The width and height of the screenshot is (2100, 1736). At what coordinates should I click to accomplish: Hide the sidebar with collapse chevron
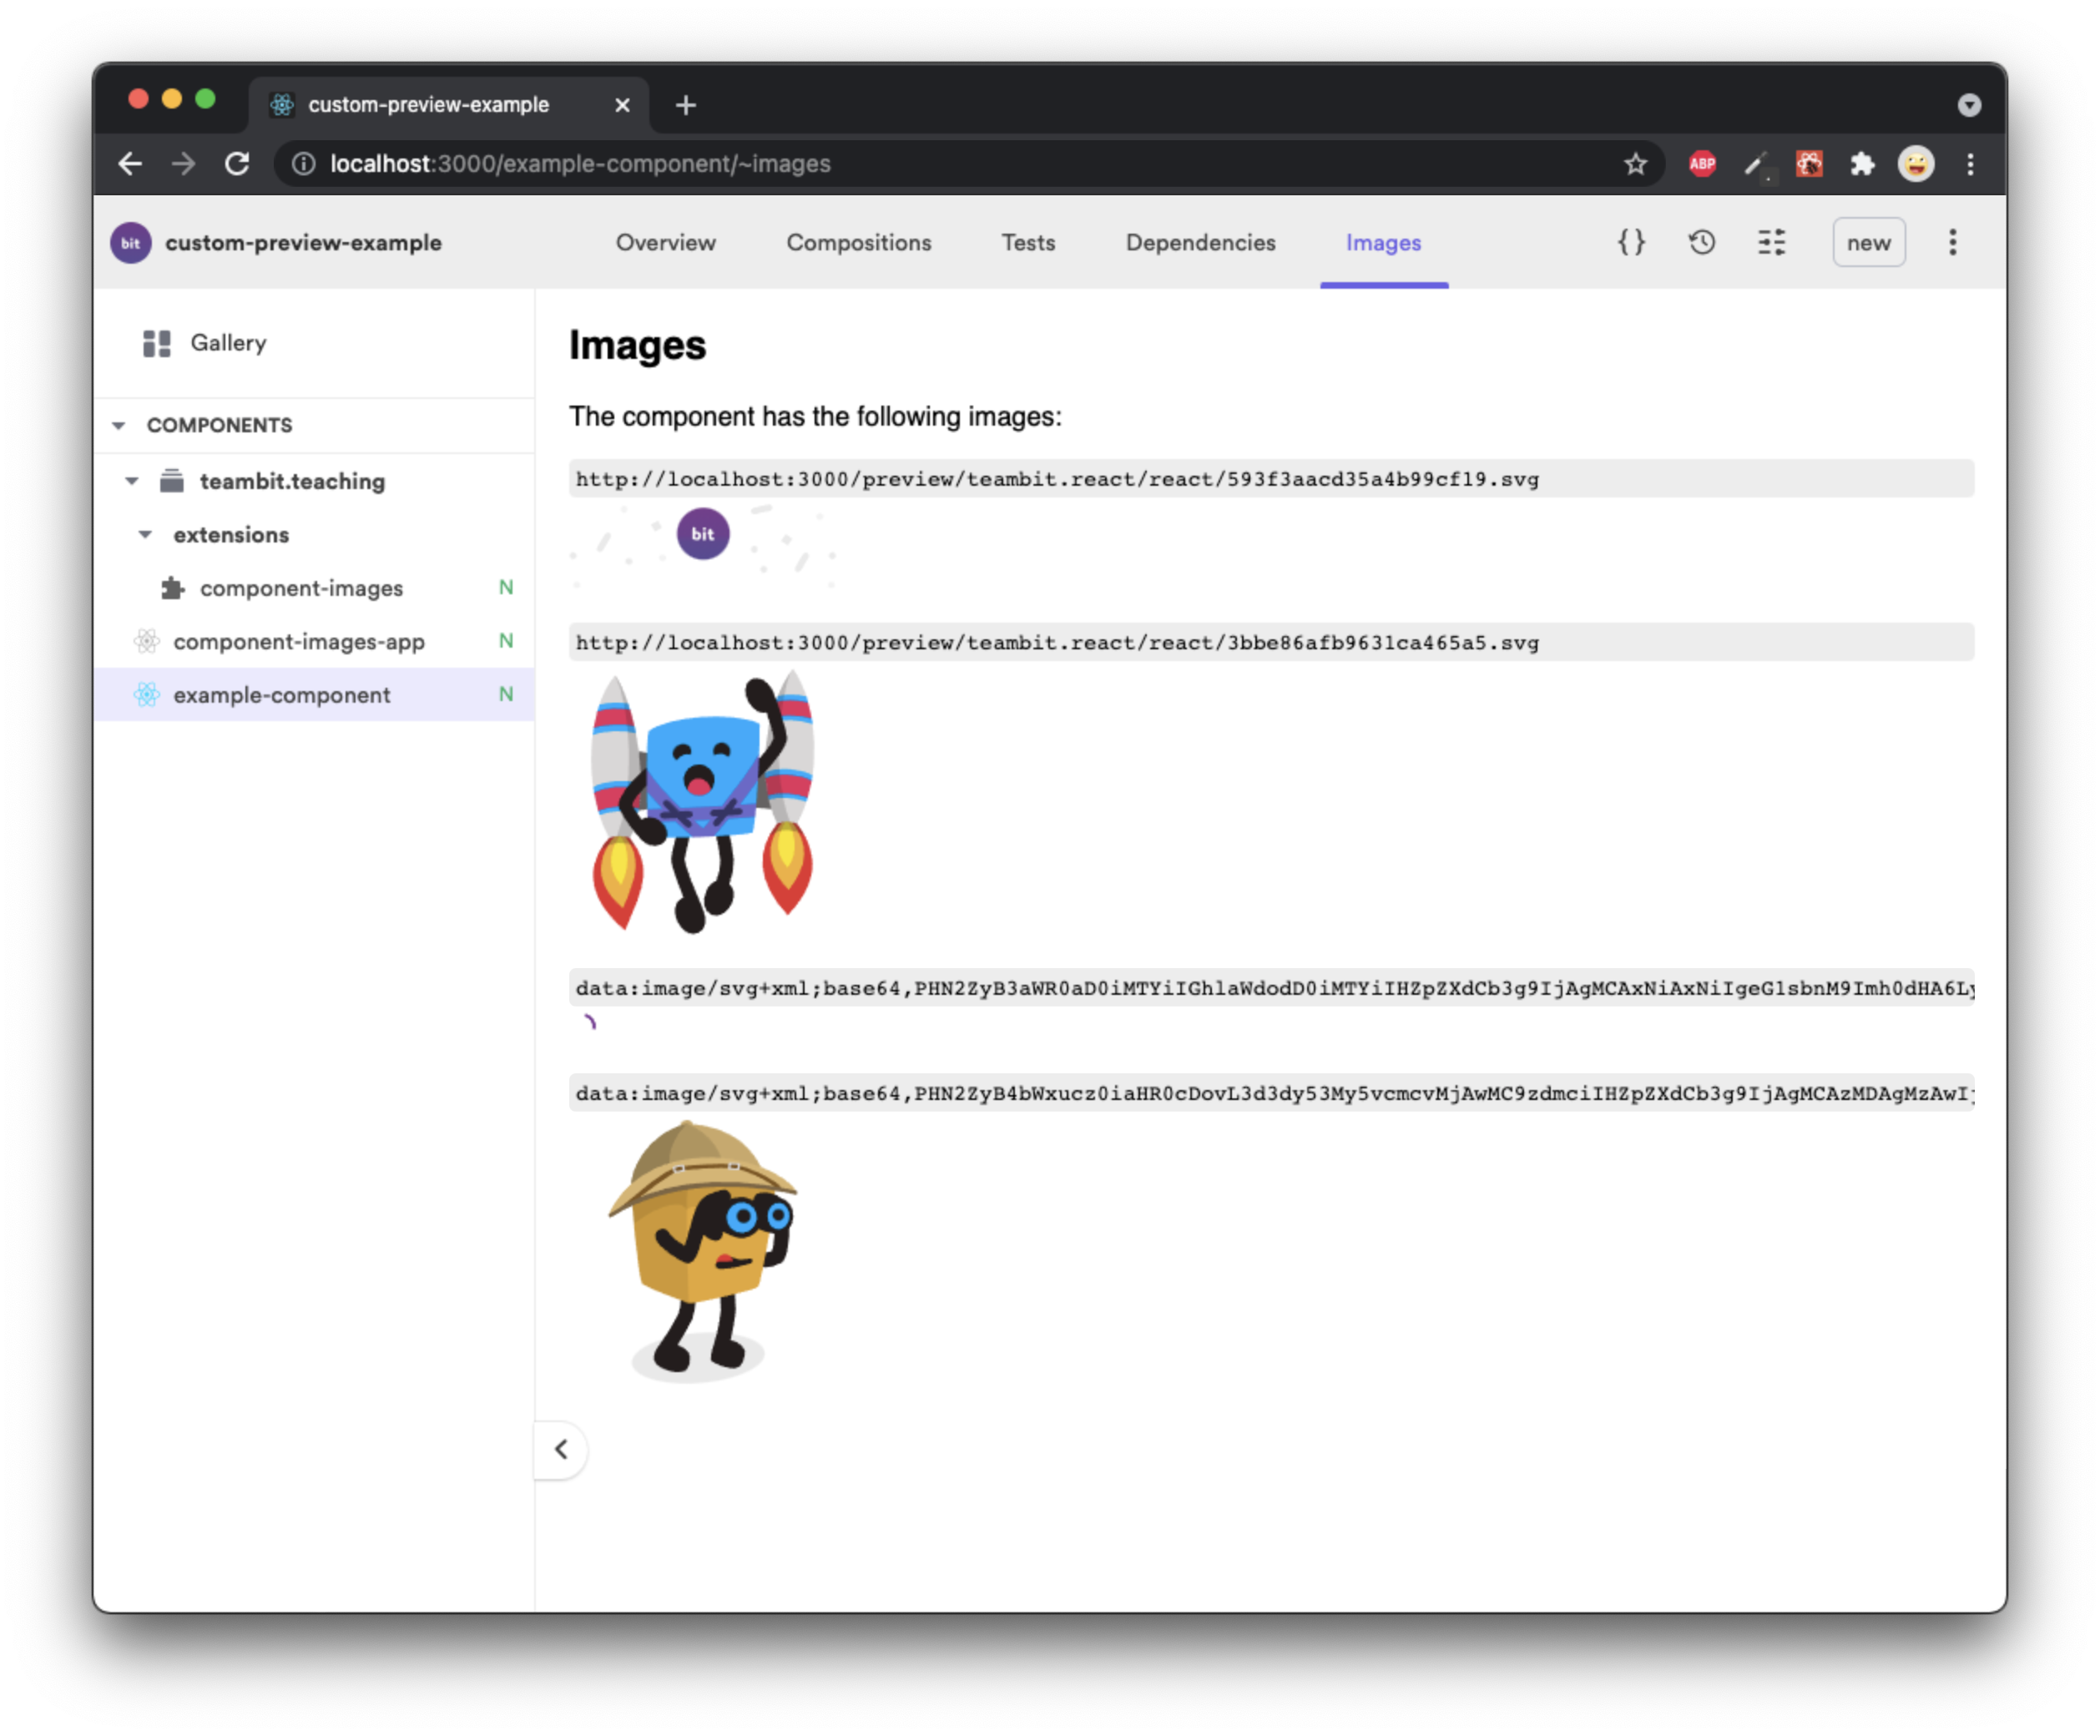point(561,1449)
